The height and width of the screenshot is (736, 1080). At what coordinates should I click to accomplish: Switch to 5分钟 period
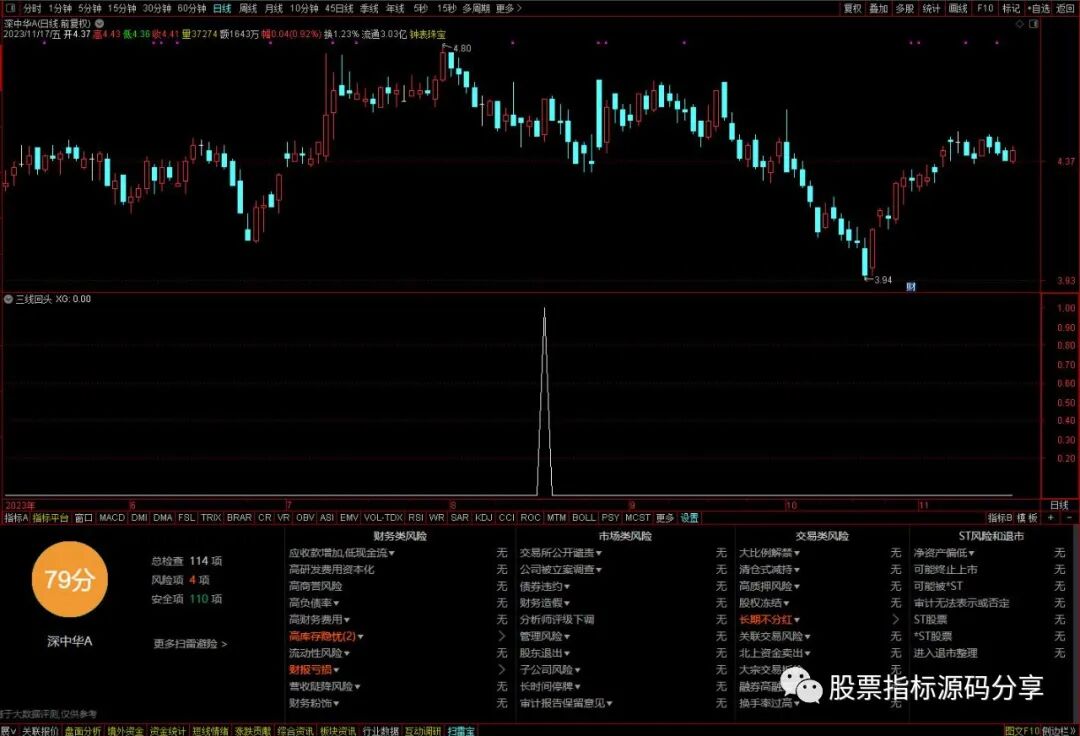point(90,8)
